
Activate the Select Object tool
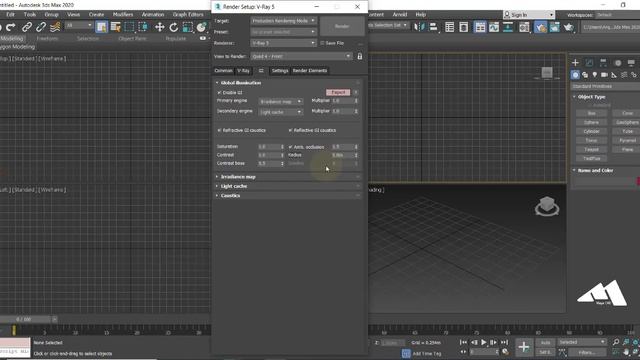coord(101,27)
